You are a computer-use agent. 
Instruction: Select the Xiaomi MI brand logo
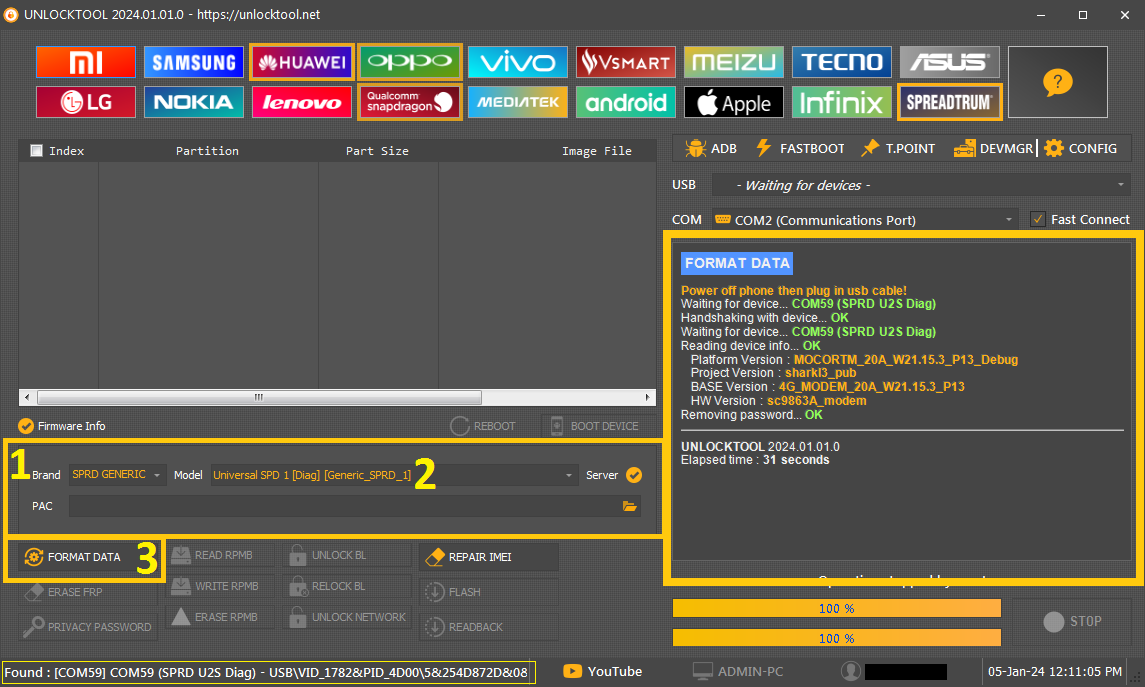click(85, 62)
